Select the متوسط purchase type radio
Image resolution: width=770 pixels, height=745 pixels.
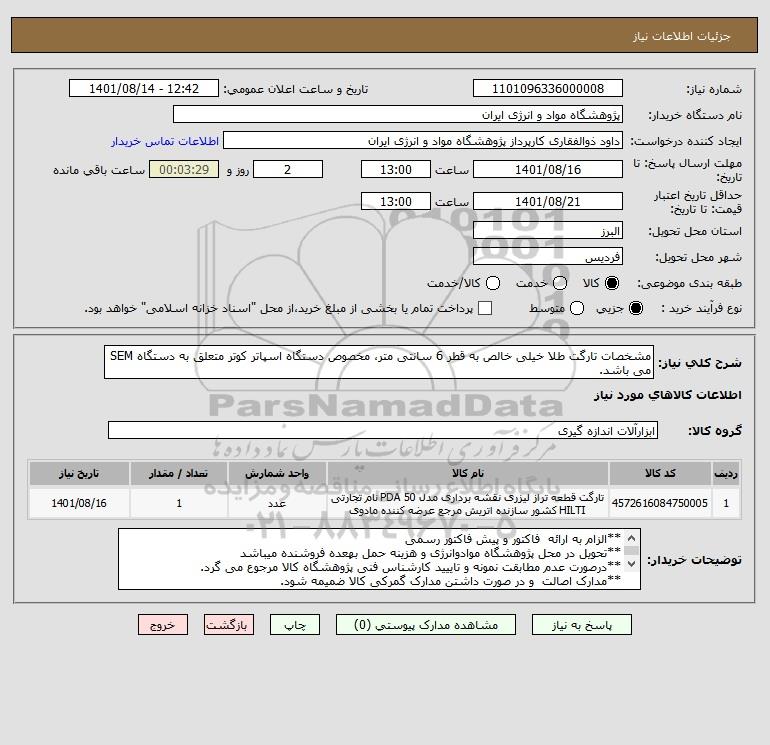coord(577,308)
